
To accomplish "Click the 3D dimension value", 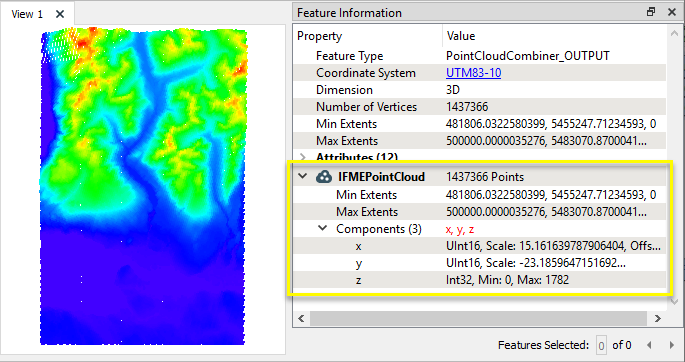I will pyautogui.click(x=453, y=90).
